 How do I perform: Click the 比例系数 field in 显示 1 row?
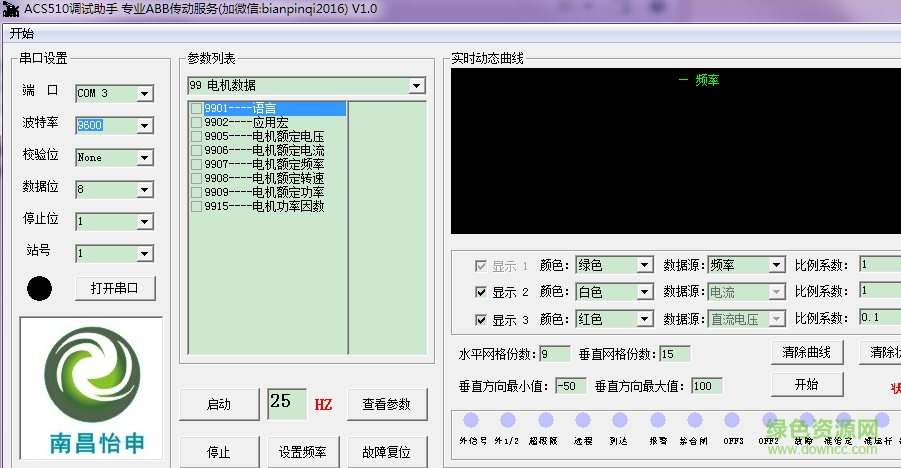[x=880, y=264]
